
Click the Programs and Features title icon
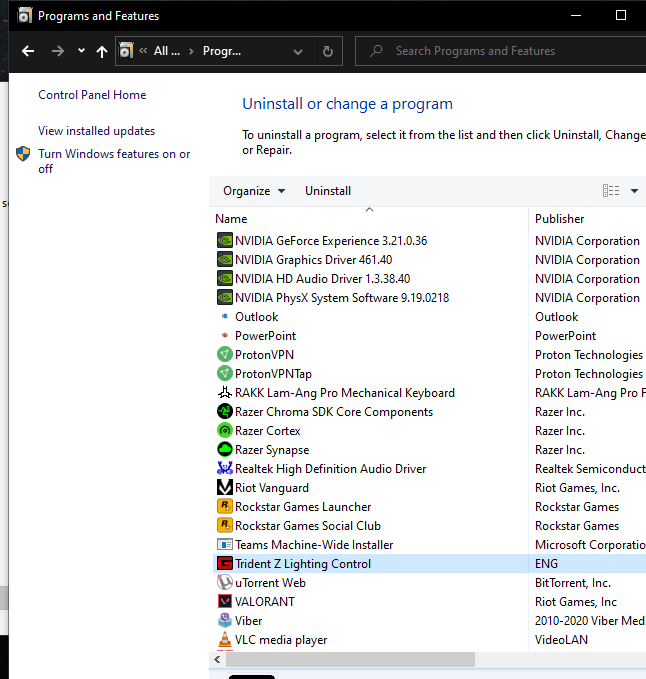click(x=25, y=16)
